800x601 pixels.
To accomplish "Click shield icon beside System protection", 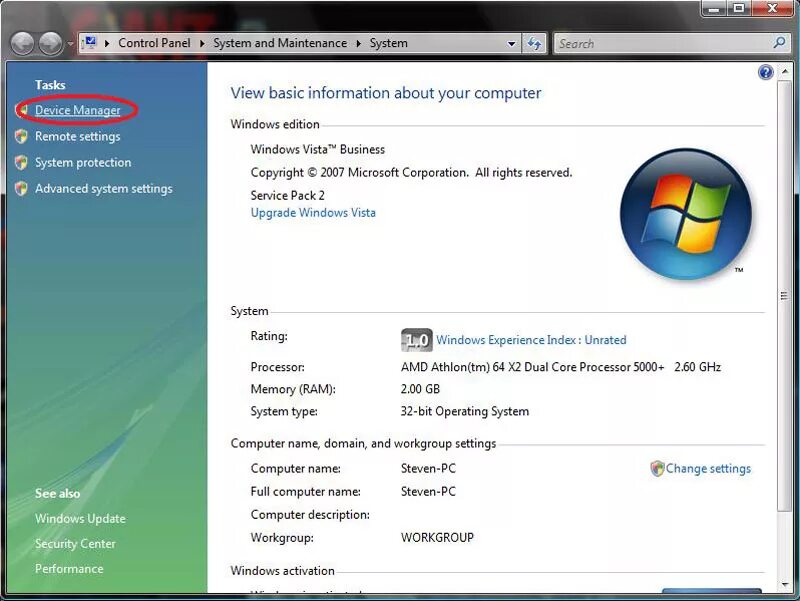I will tap(21, 162).
